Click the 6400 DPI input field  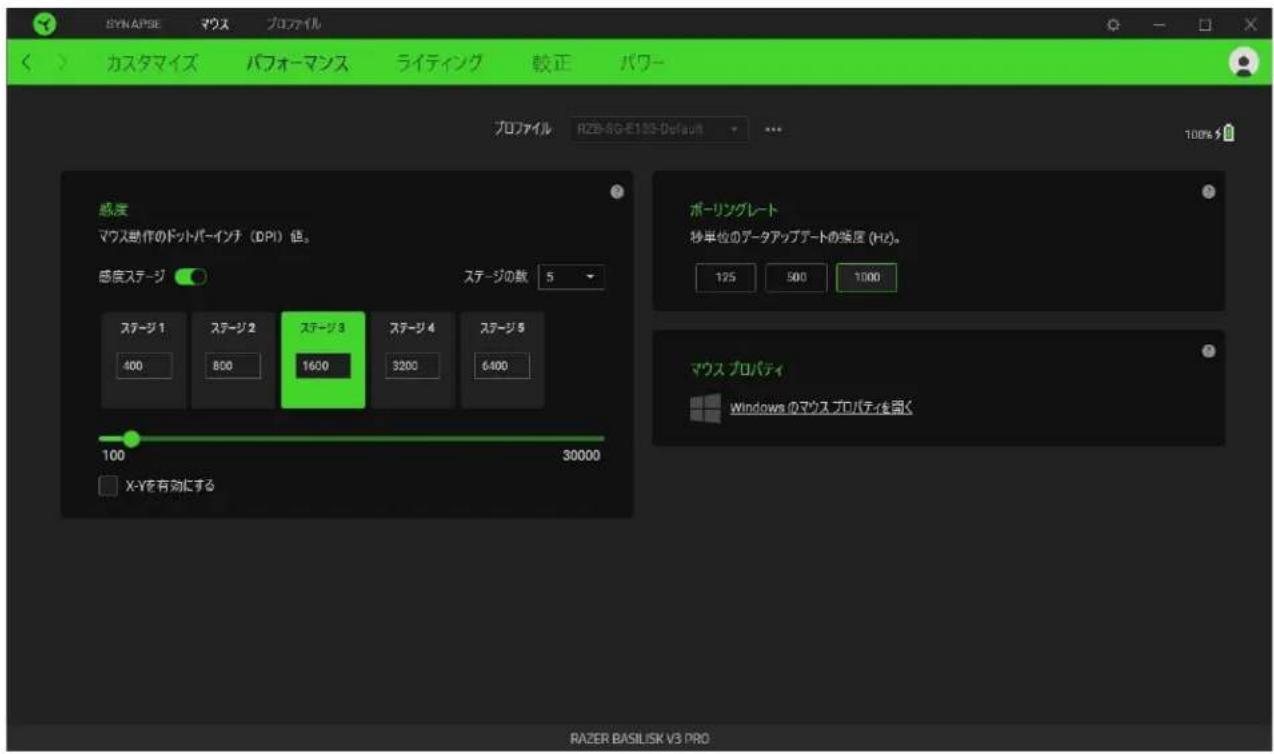click(500, 366)
